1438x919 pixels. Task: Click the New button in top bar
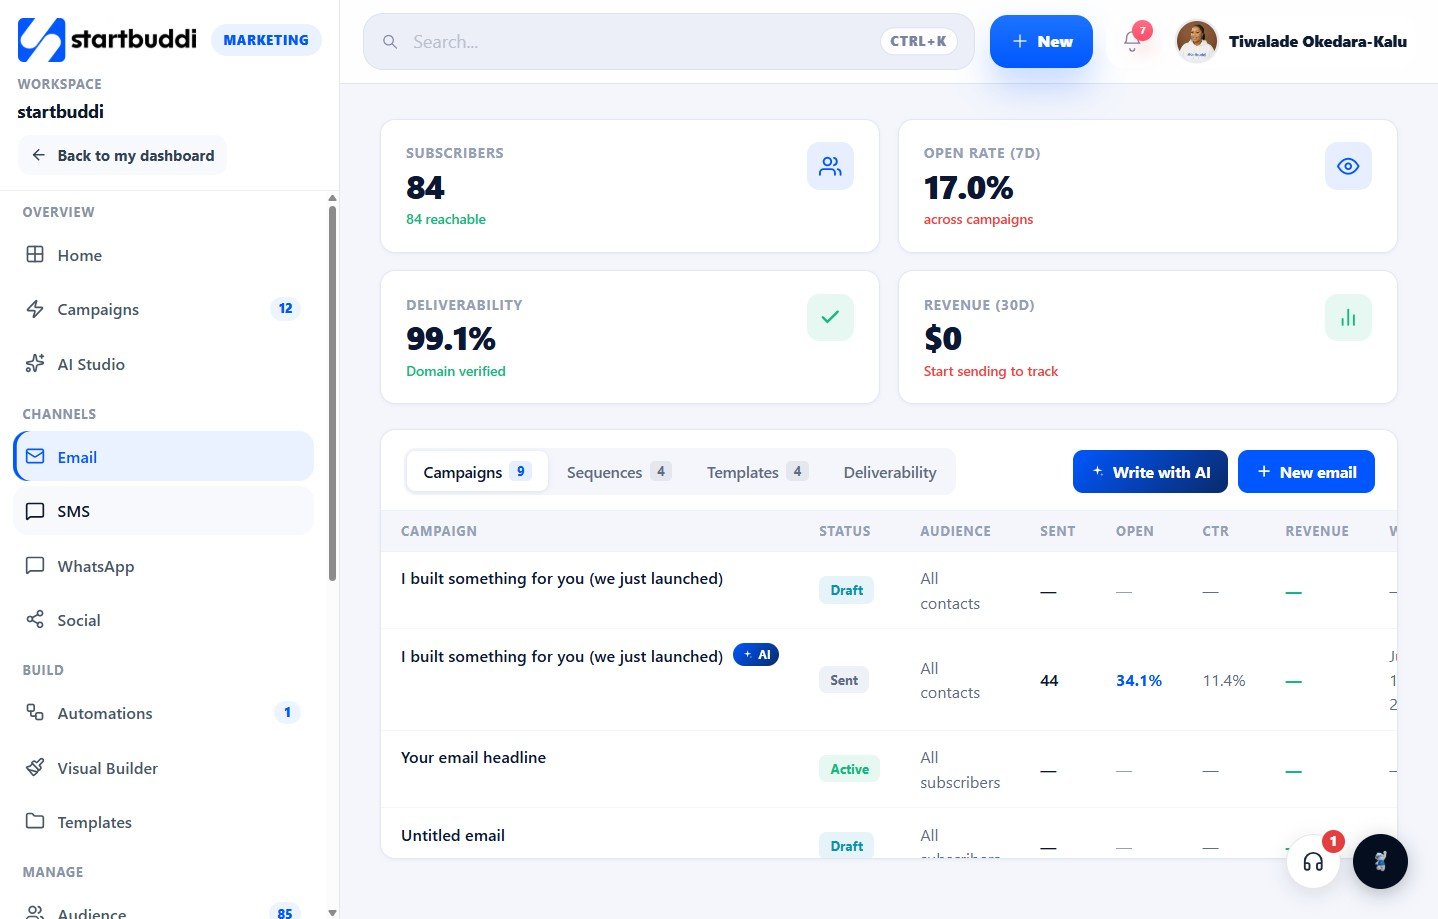tap(1041, 41)
